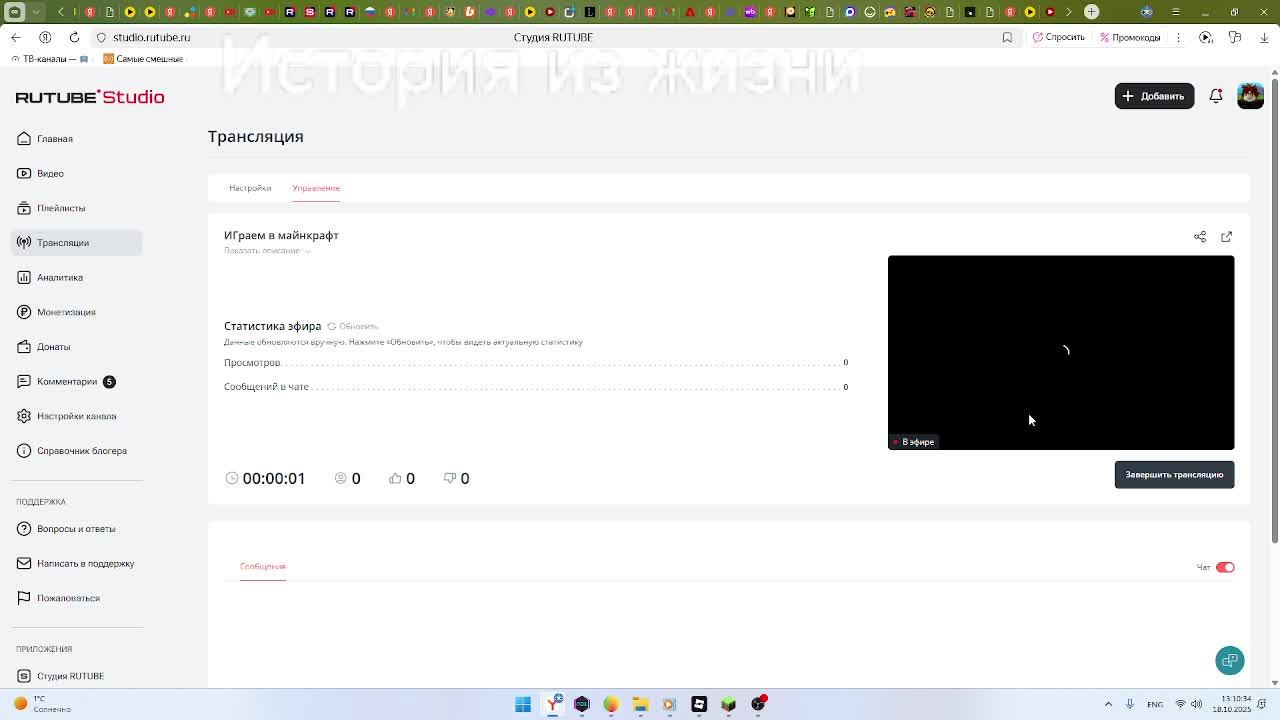The width and height of the screenshot is (1280, 720).
Task: Click the ENG language indicator
Action: pyautogui.click(x=1155, y=704)
